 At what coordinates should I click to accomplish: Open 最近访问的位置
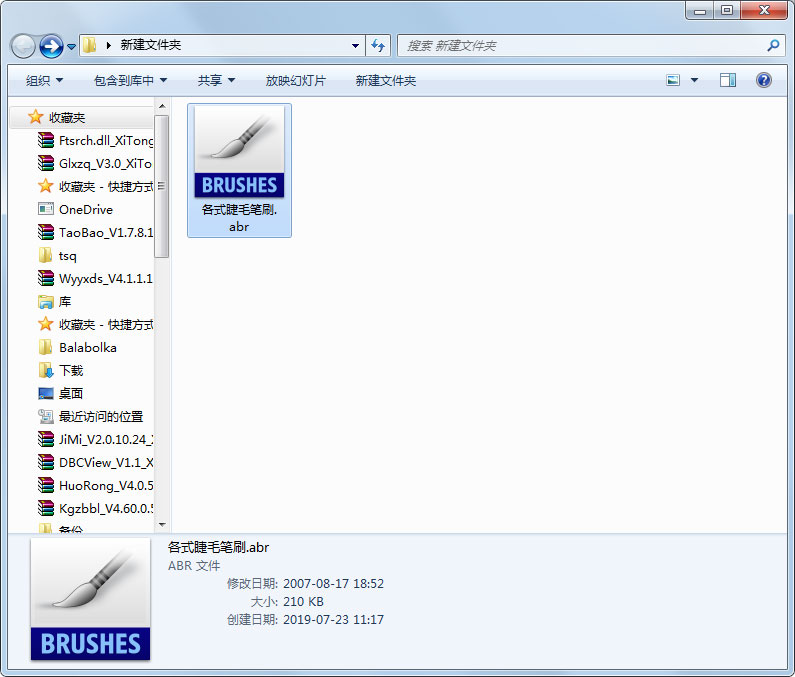(x=101, y=417)
